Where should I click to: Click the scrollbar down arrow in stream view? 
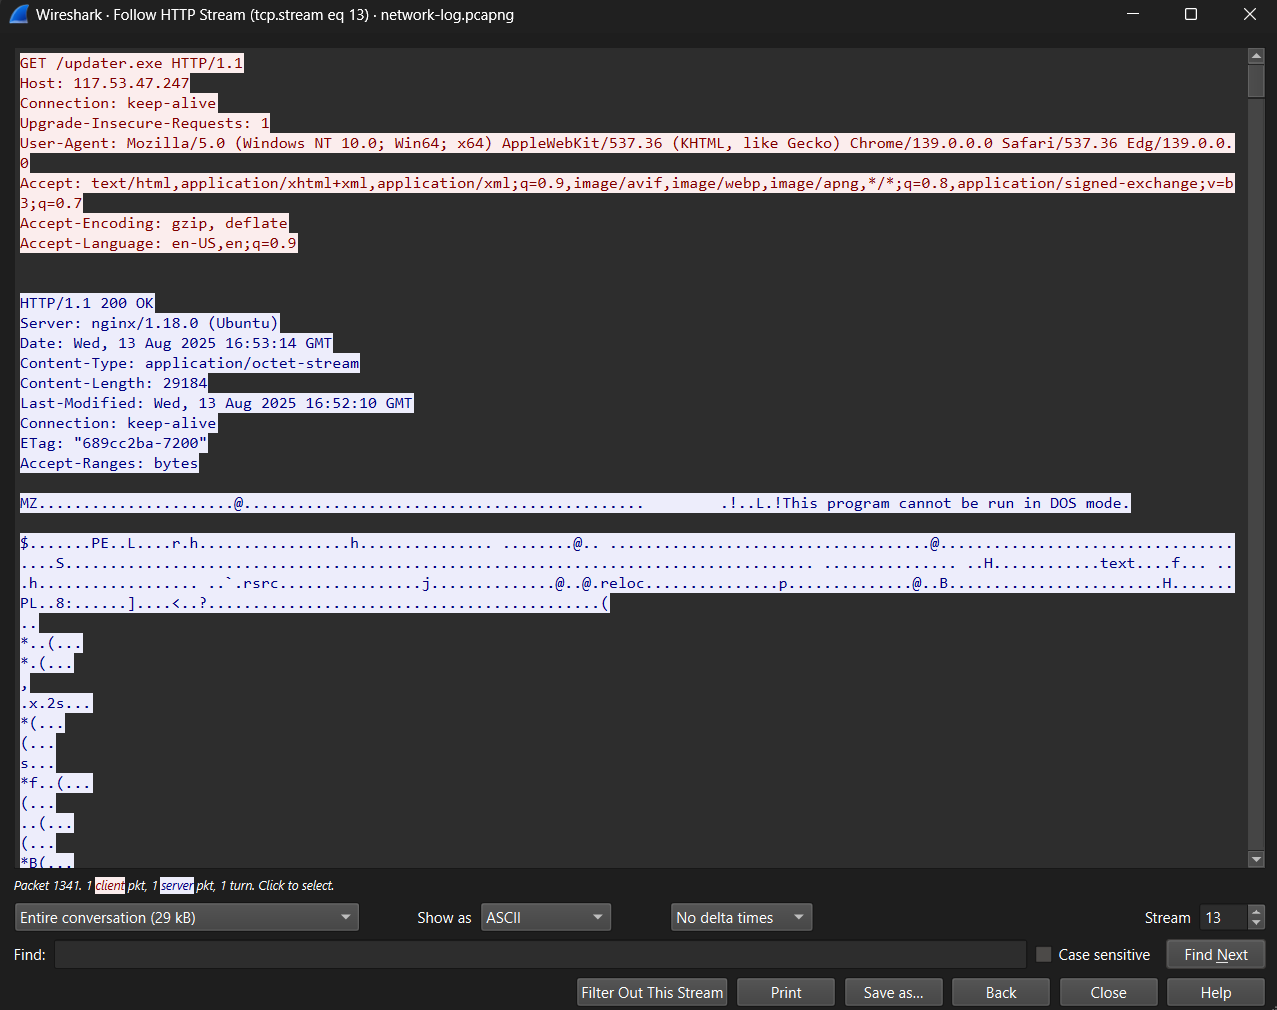point(1256,859)
